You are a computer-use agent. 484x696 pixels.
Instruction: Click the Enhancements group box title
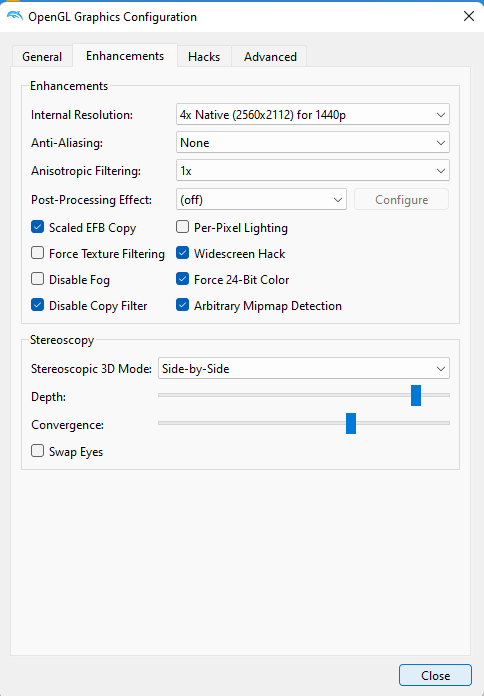(x=69, y=86)
